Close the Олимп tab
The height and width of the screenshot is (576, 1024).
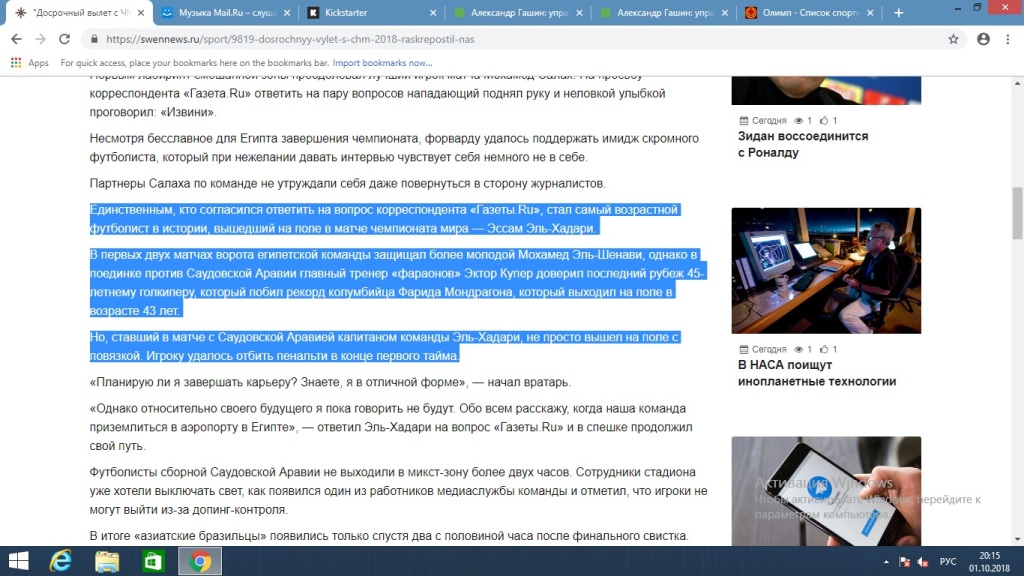[x=871, y=12]
